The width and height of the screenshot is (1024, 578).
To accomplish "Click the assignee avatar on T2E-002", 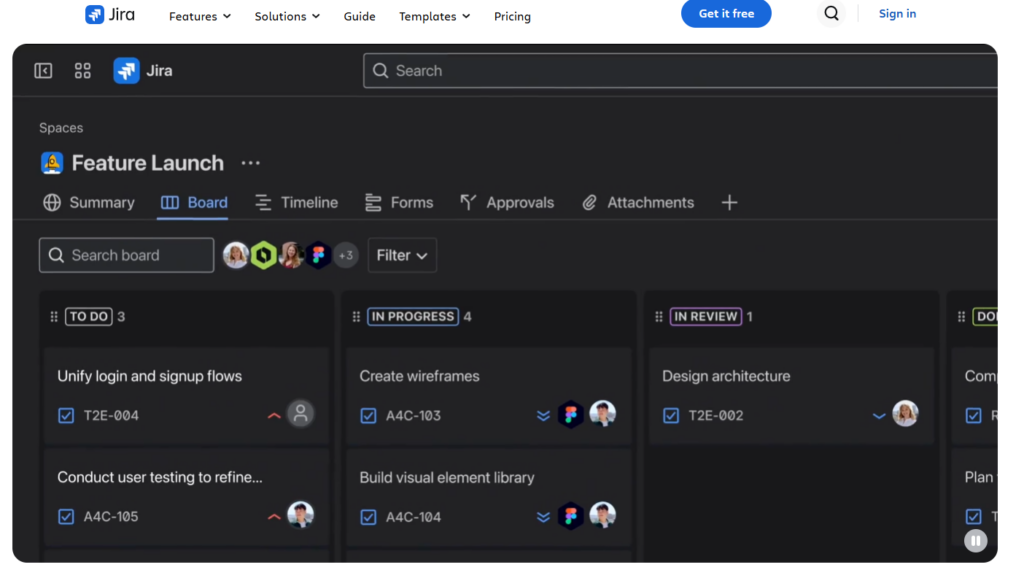I will click(x=905, y=413).
